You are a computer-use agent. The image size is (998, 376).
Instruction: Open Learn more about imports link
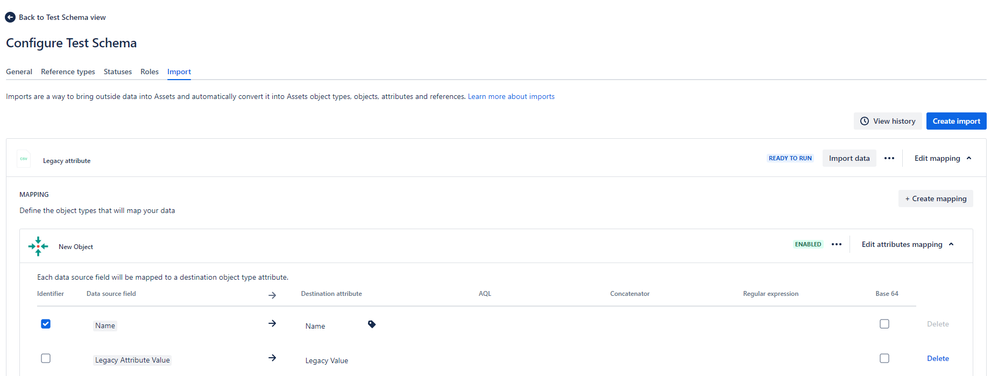point(511,97)
